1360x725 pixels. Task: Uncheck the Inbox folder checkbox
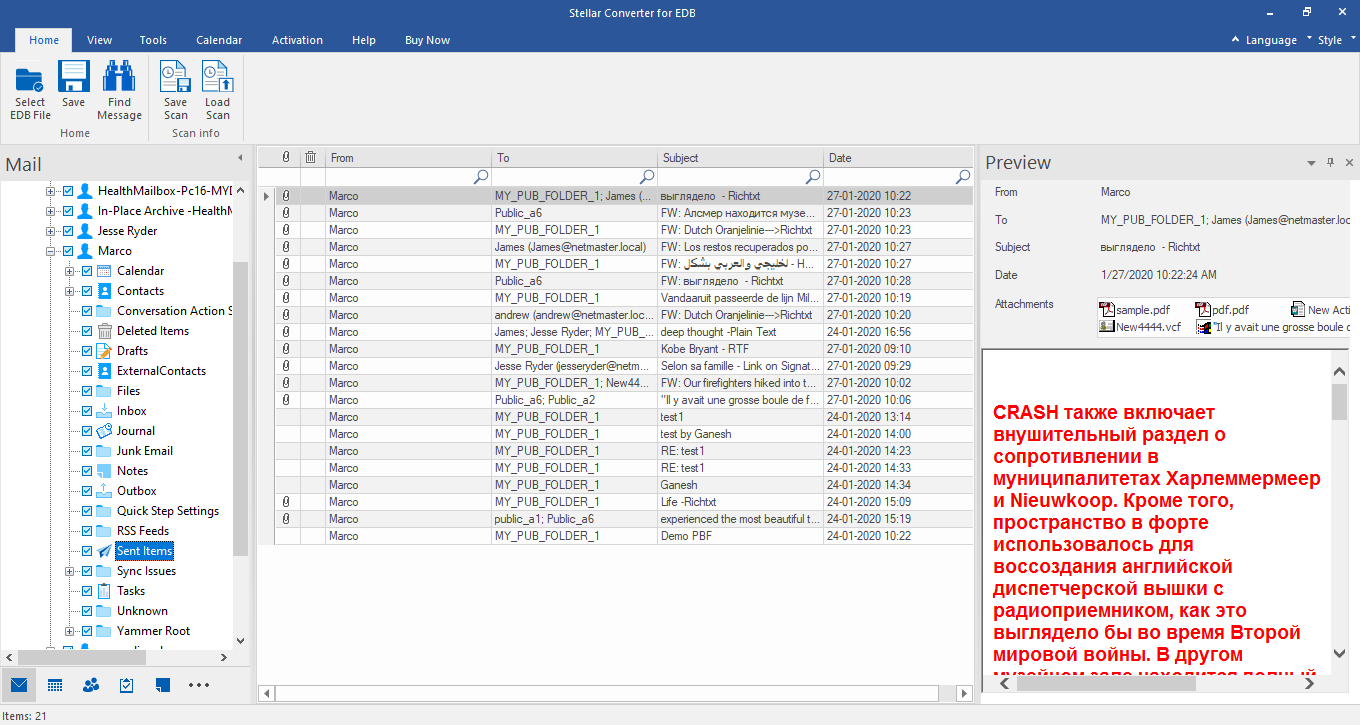pyautogui.click(x=87, y=411)
